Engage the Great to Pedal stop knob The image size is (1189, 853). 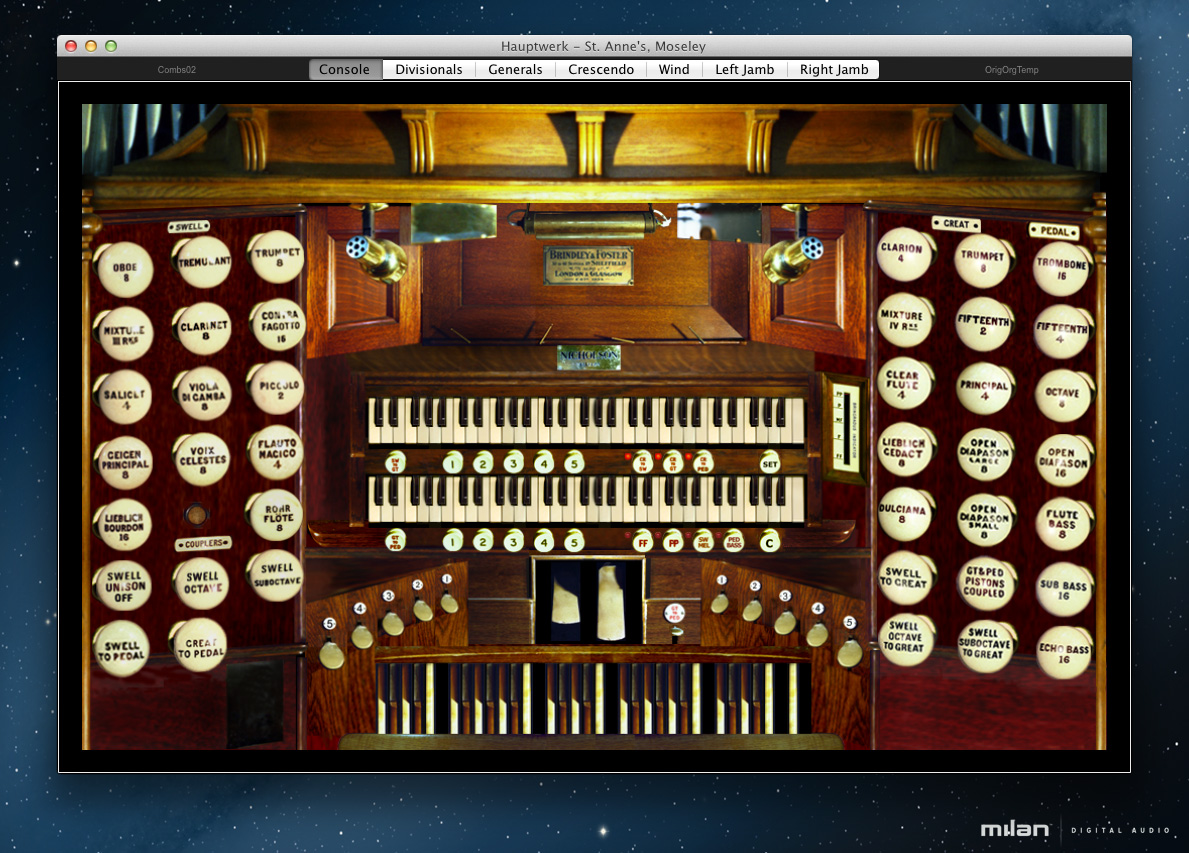coord(200,646)
